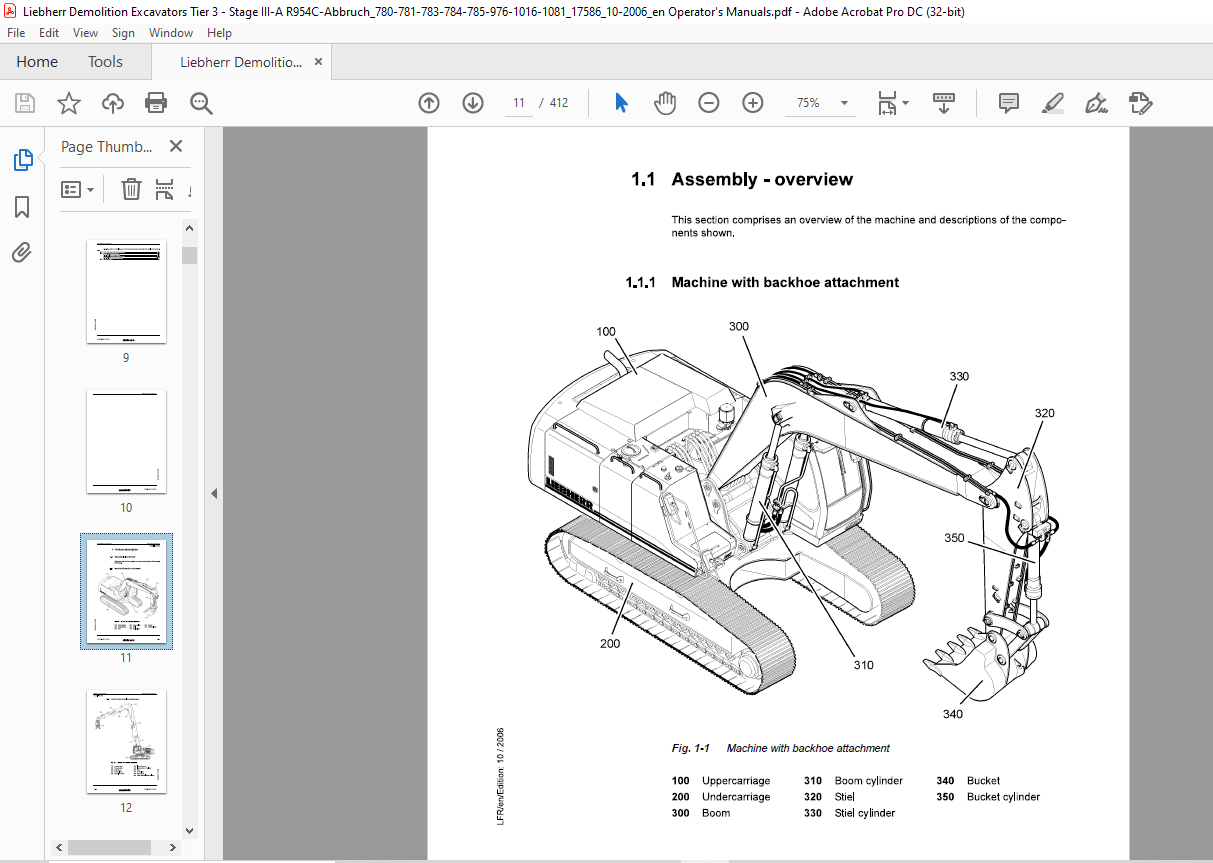Click the scrolling mode keyboard icon
Screen dimensions: 1213x863
click(x=944, y=103)
